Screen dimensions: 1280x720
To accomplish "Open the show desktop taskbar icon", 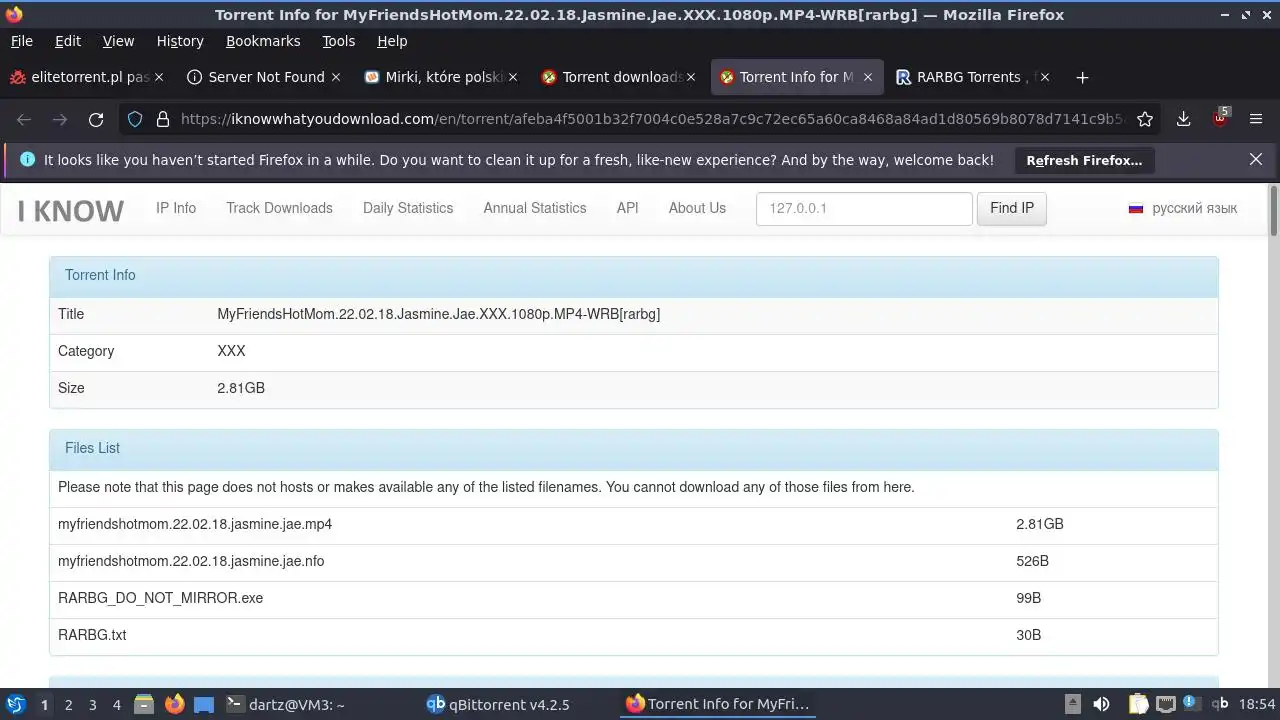I will (x=204, y=704).
